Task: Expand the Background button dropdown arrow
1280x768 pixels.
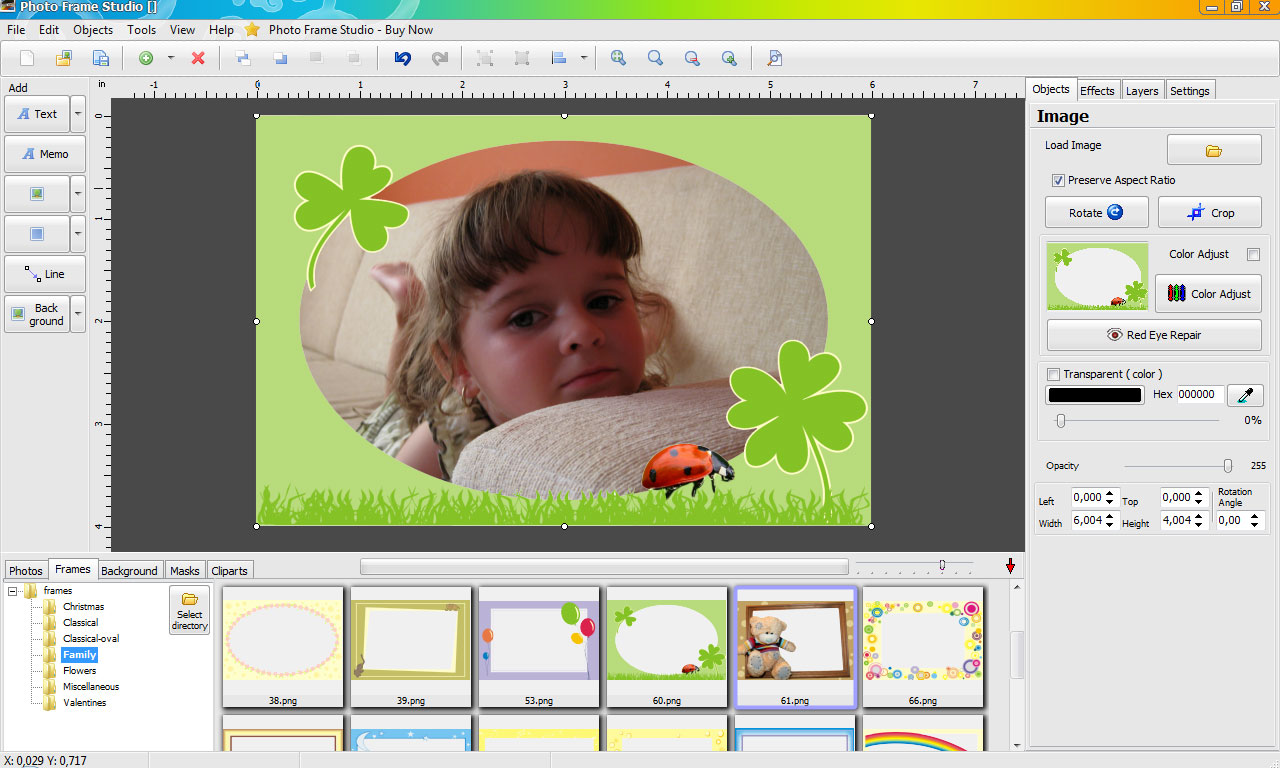Action: click(78, 314)
